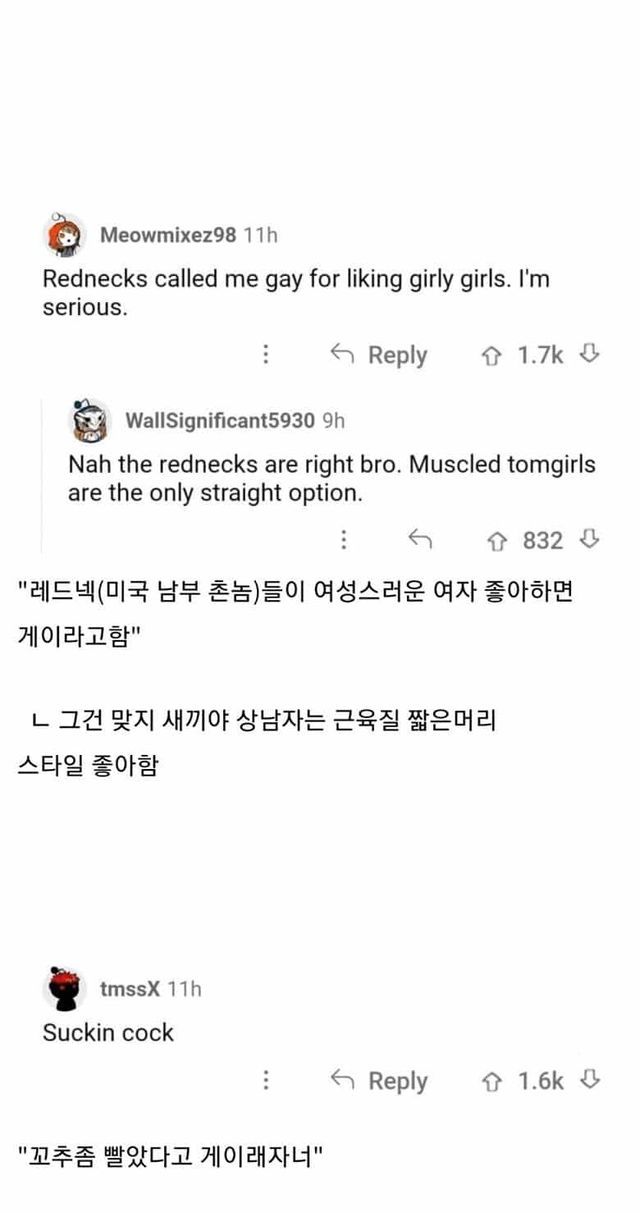Open the WallSignificant5930 user profile link
Screen dimensions: 640x1213
pos(219,420)
